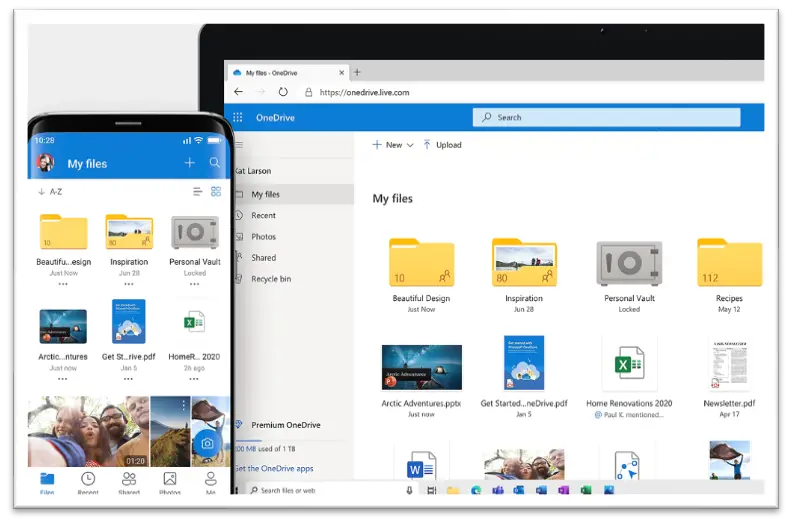This screenshot has height=522, width=791.
Task: Select My files in the web sidebar
Action: pyautogui.click(x=294, y=194)
